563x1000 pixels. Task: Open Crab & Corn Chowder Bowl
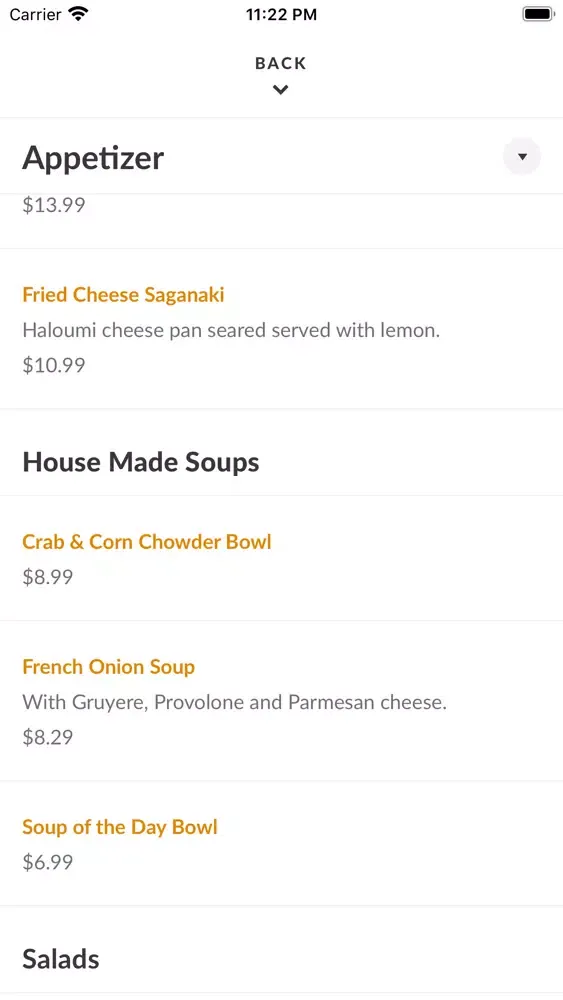(x=147, y=541)
